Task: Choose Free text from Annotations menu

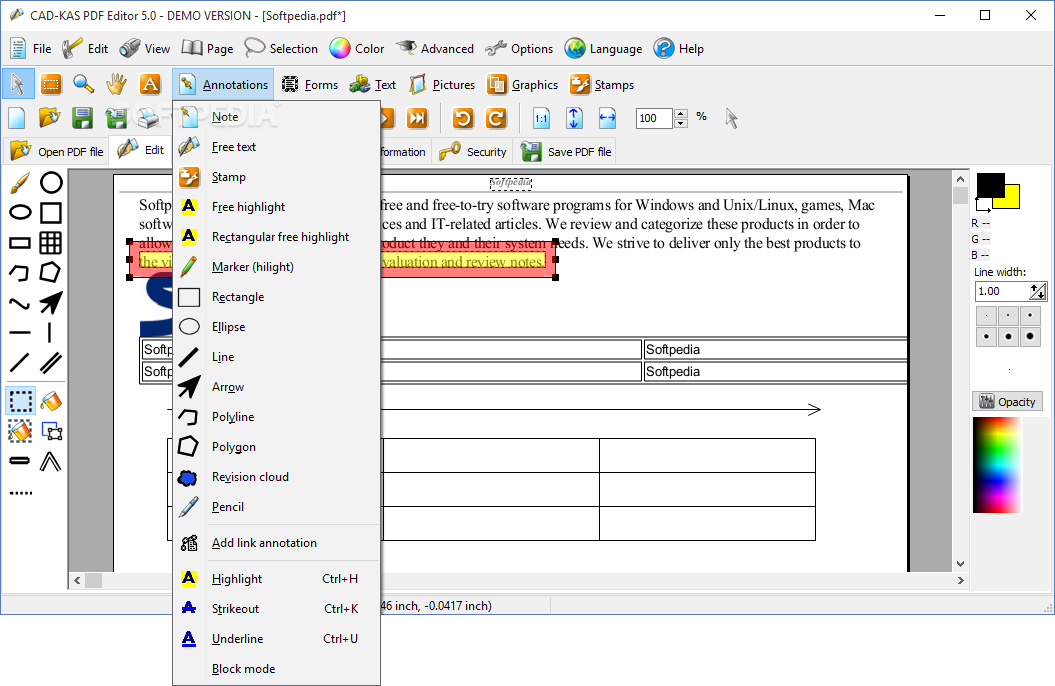Action: (x=277, y=147)
